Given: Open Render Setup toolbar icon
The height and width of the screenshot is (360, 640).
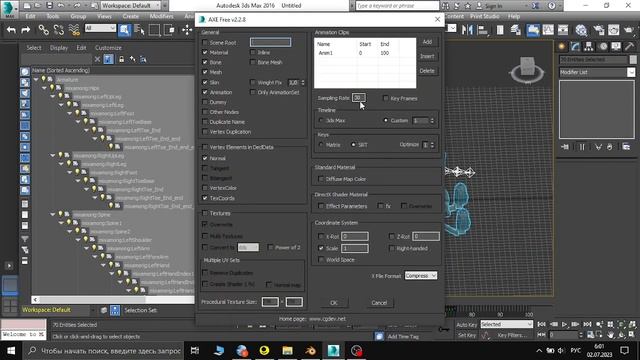Looking at the screenshot, I should click(599, 30).
